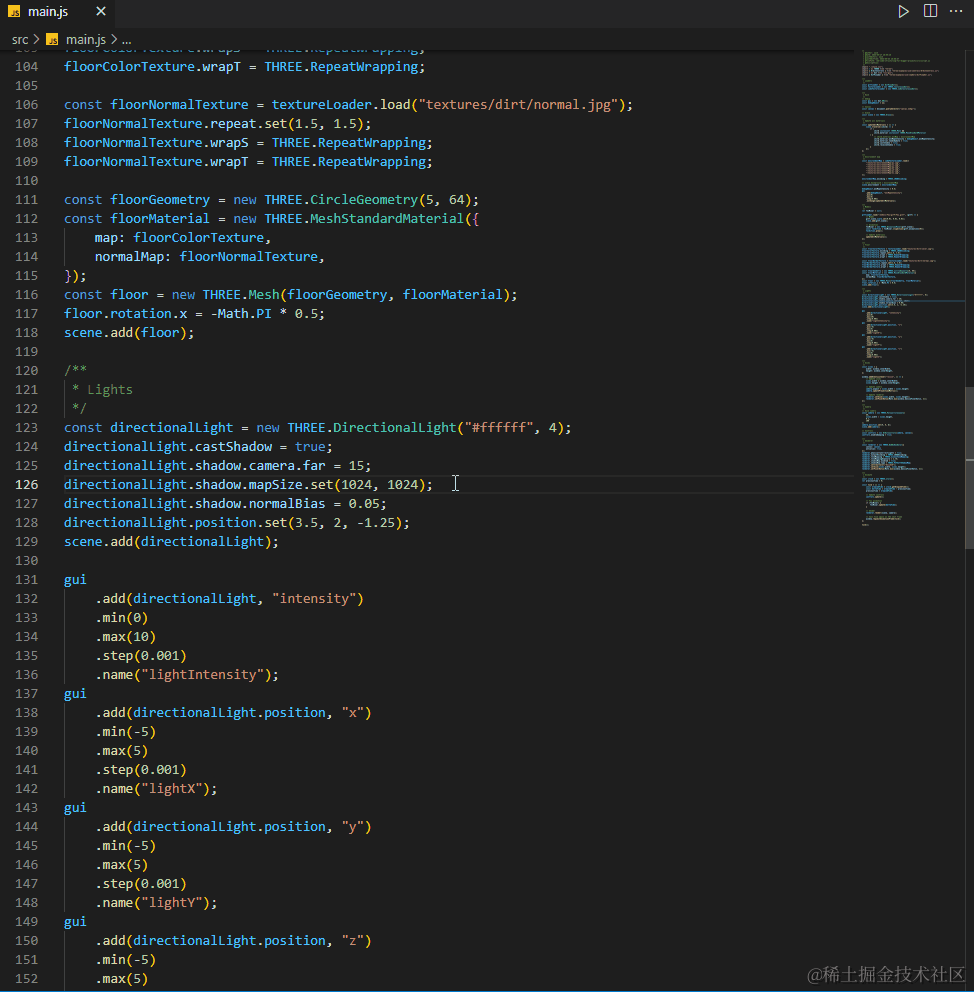Click the "intensity" string on line 132
Image resolution: width=974 pixels, height=992 pixels.
(x=314, y=598)
